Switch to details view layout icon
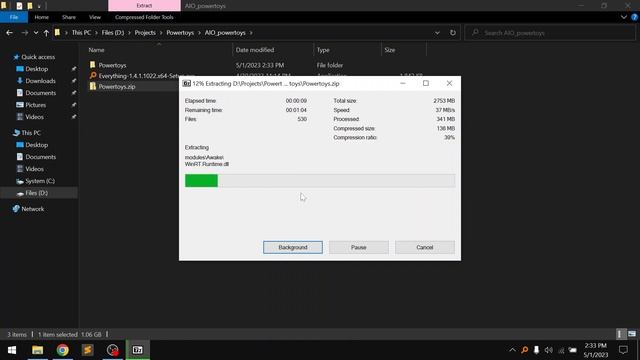This screenshot has width=640, height=360. click(x=620, y=334)
